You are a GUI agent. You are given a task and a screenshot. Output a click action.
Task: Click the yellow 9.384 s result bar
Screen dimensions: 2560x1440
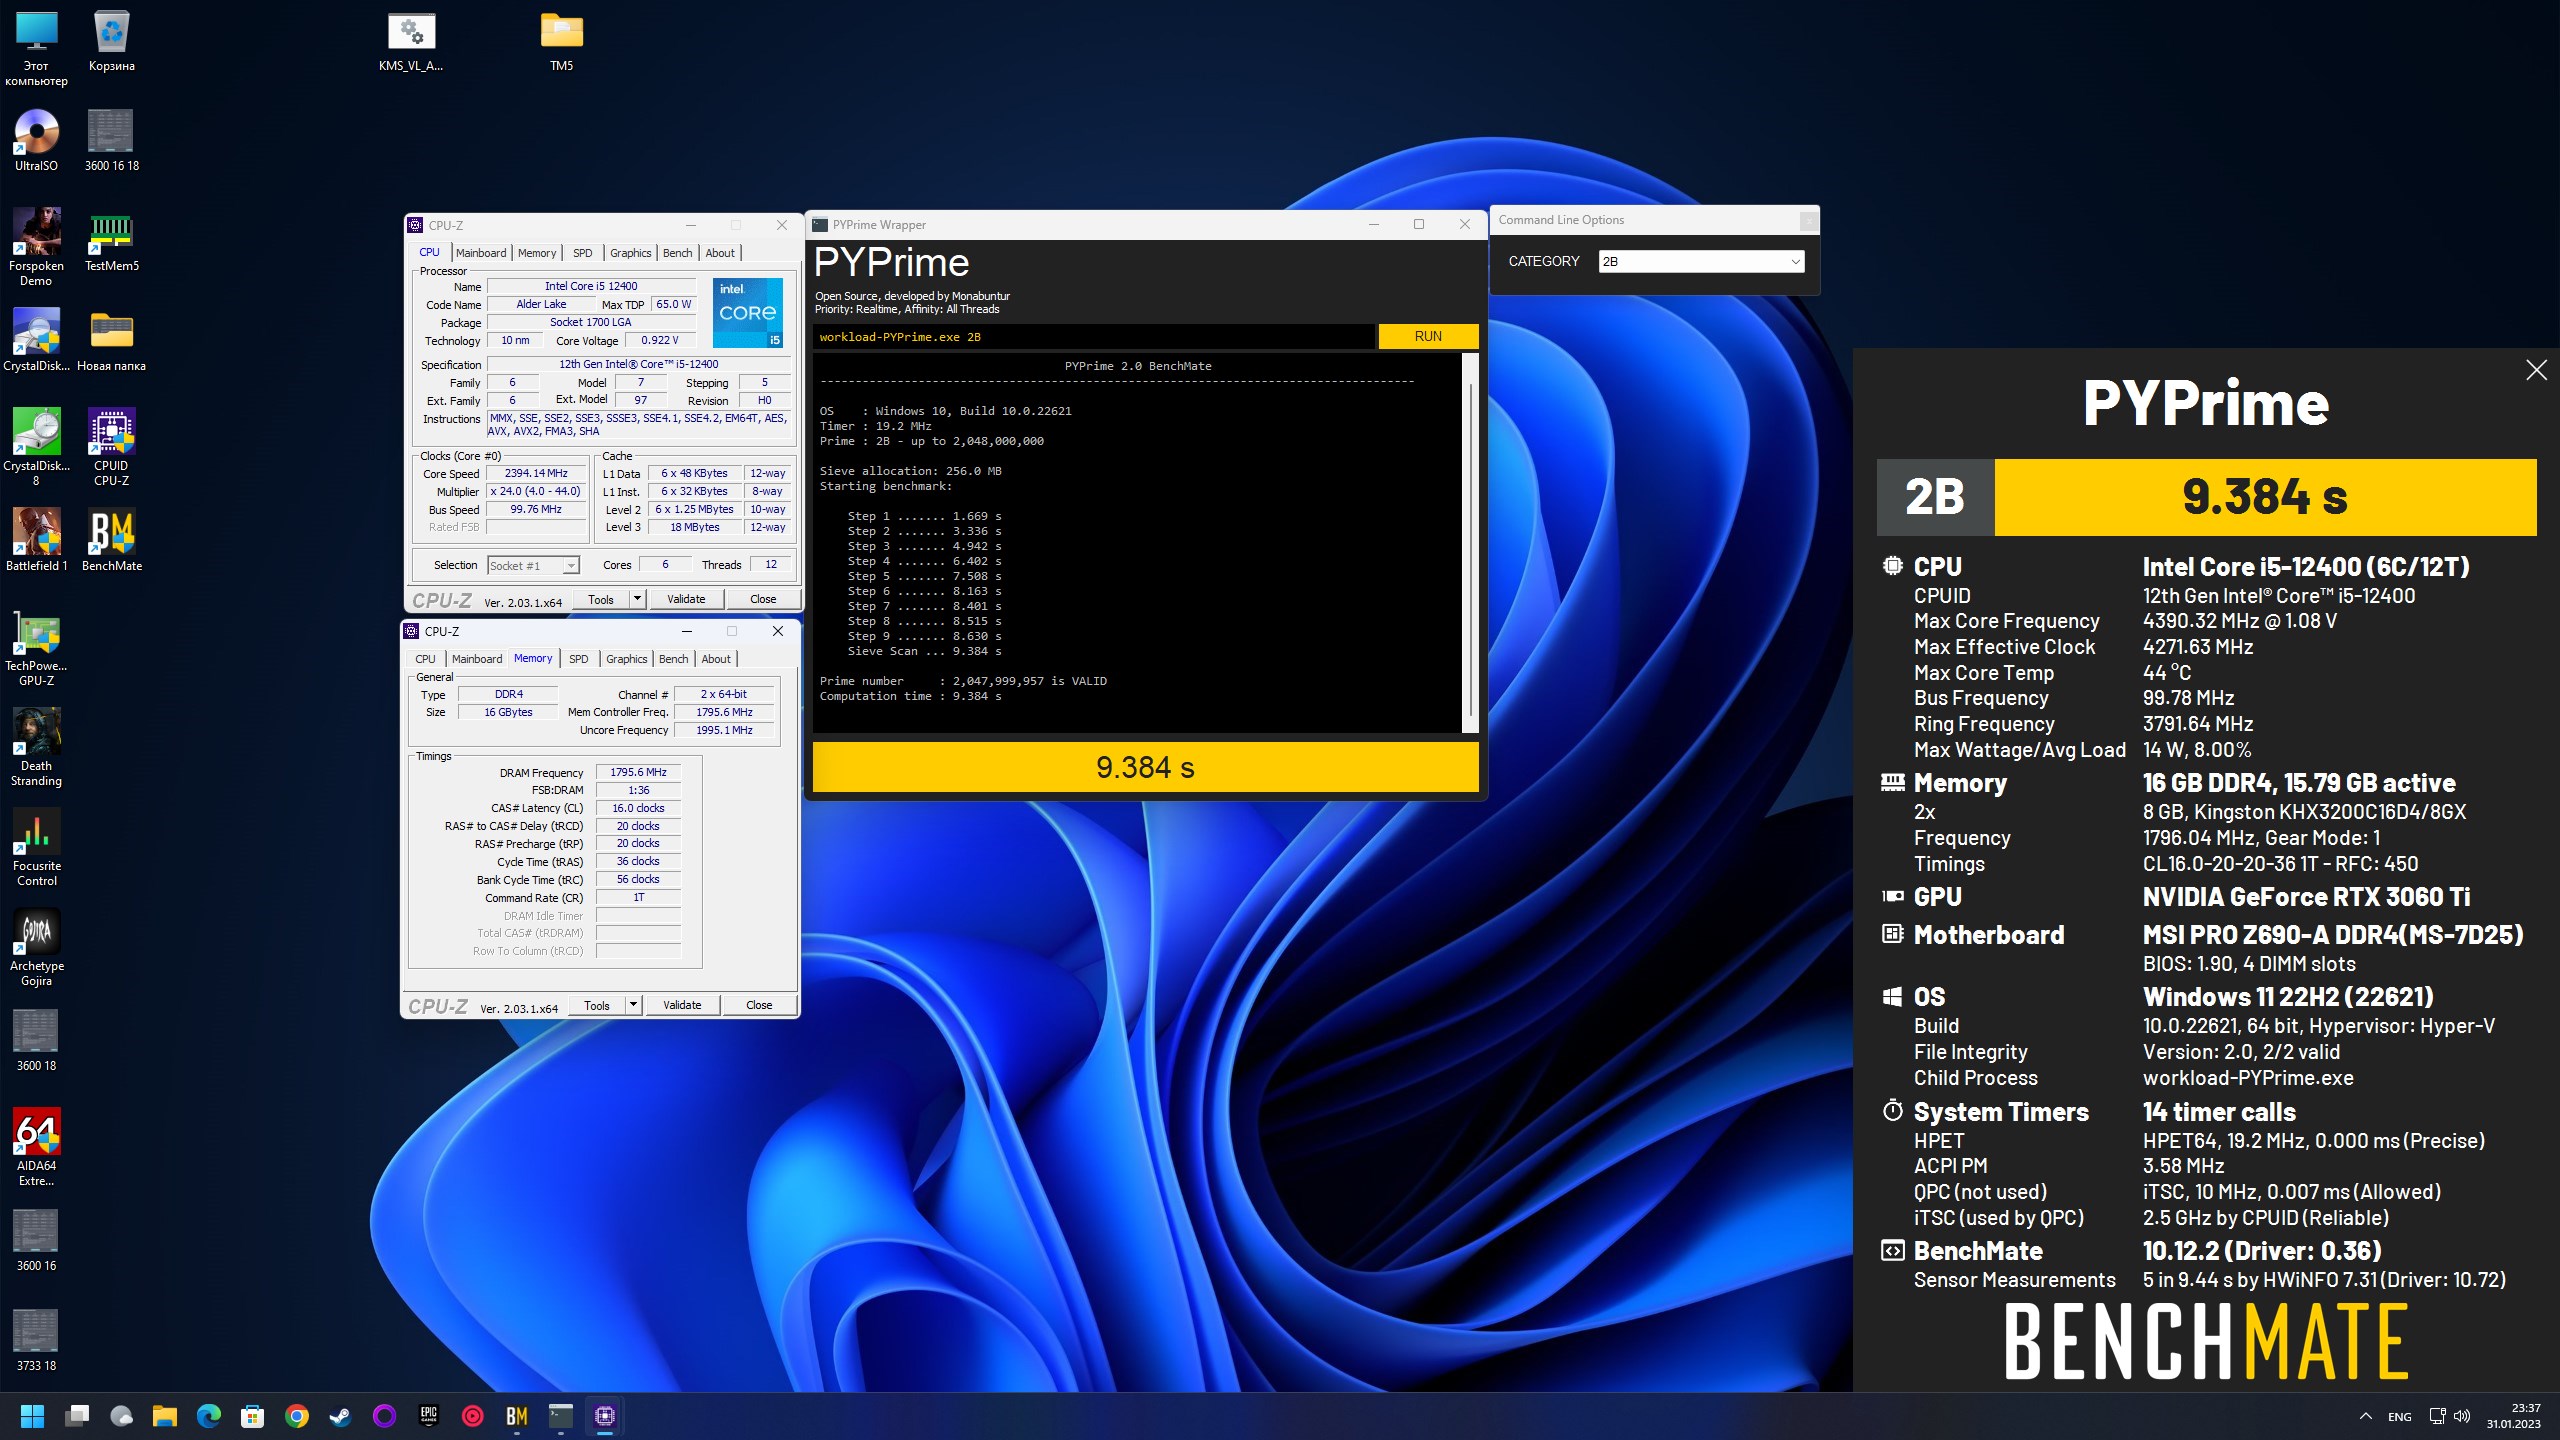coord(1145,767)
